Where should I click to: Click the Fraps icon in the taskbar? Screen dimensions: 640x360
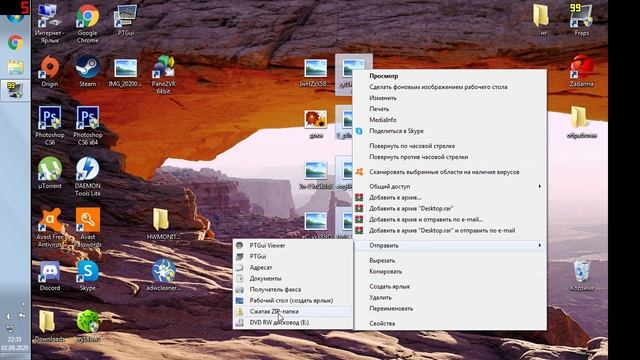pos(15,90)
